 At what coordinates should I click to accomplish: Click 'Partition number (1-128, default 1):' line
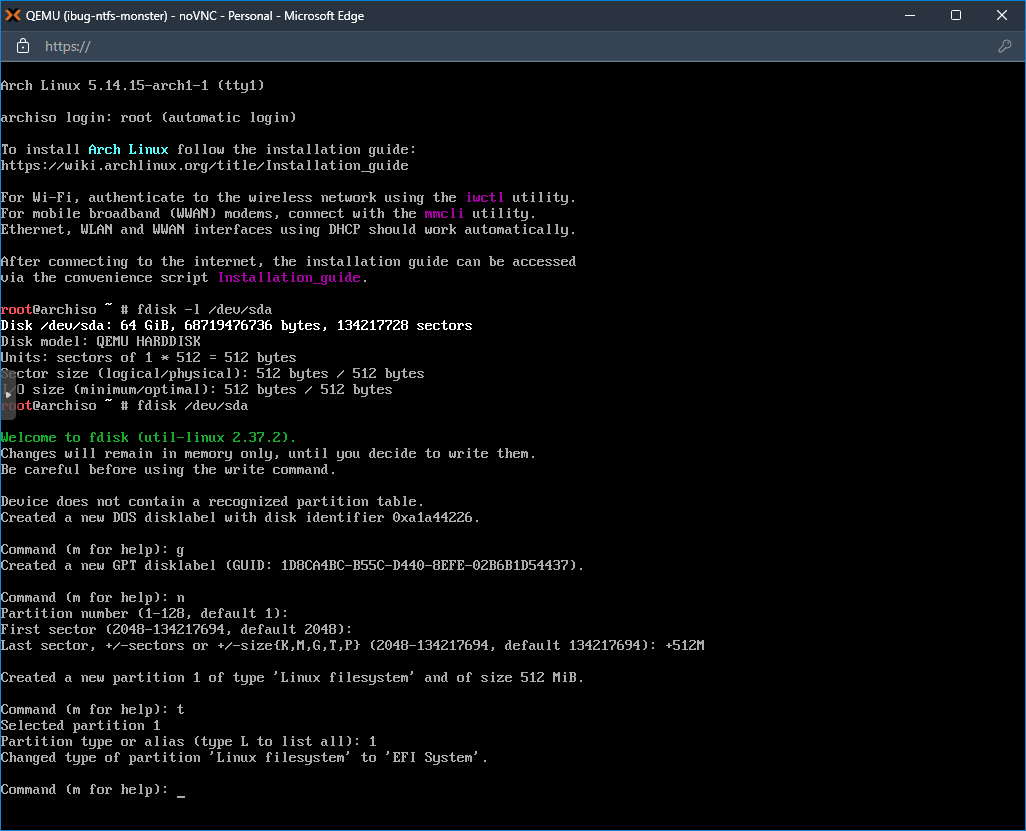(x=145, y=613)
